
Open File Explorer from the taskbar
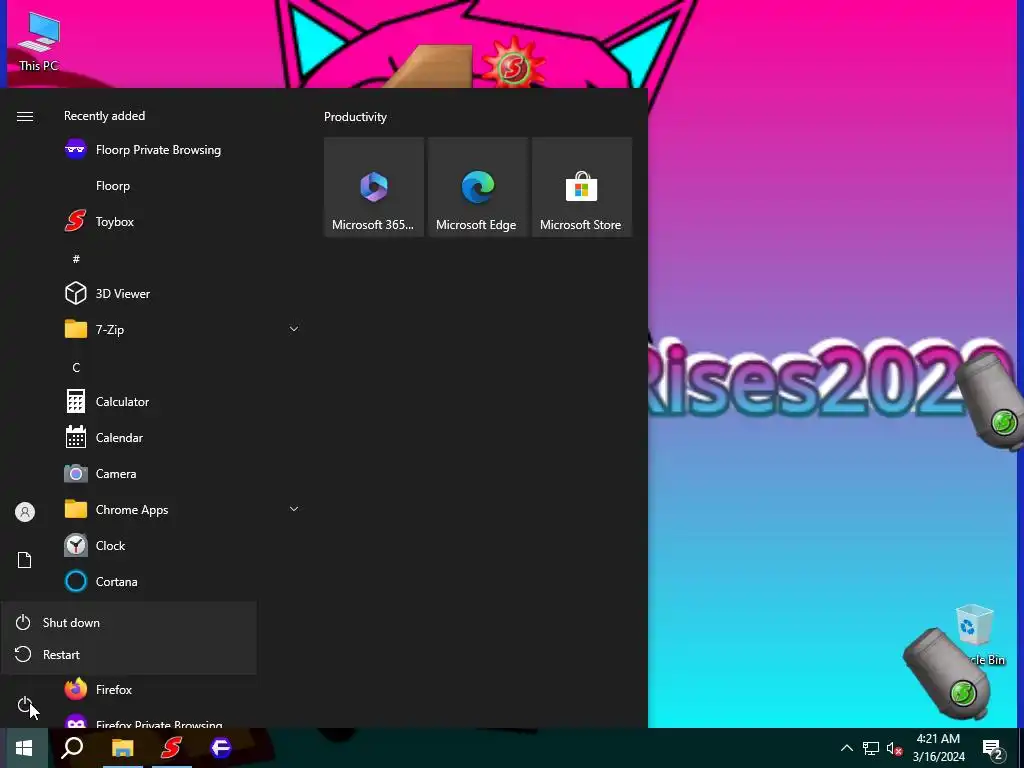click(x=122, y=748)
